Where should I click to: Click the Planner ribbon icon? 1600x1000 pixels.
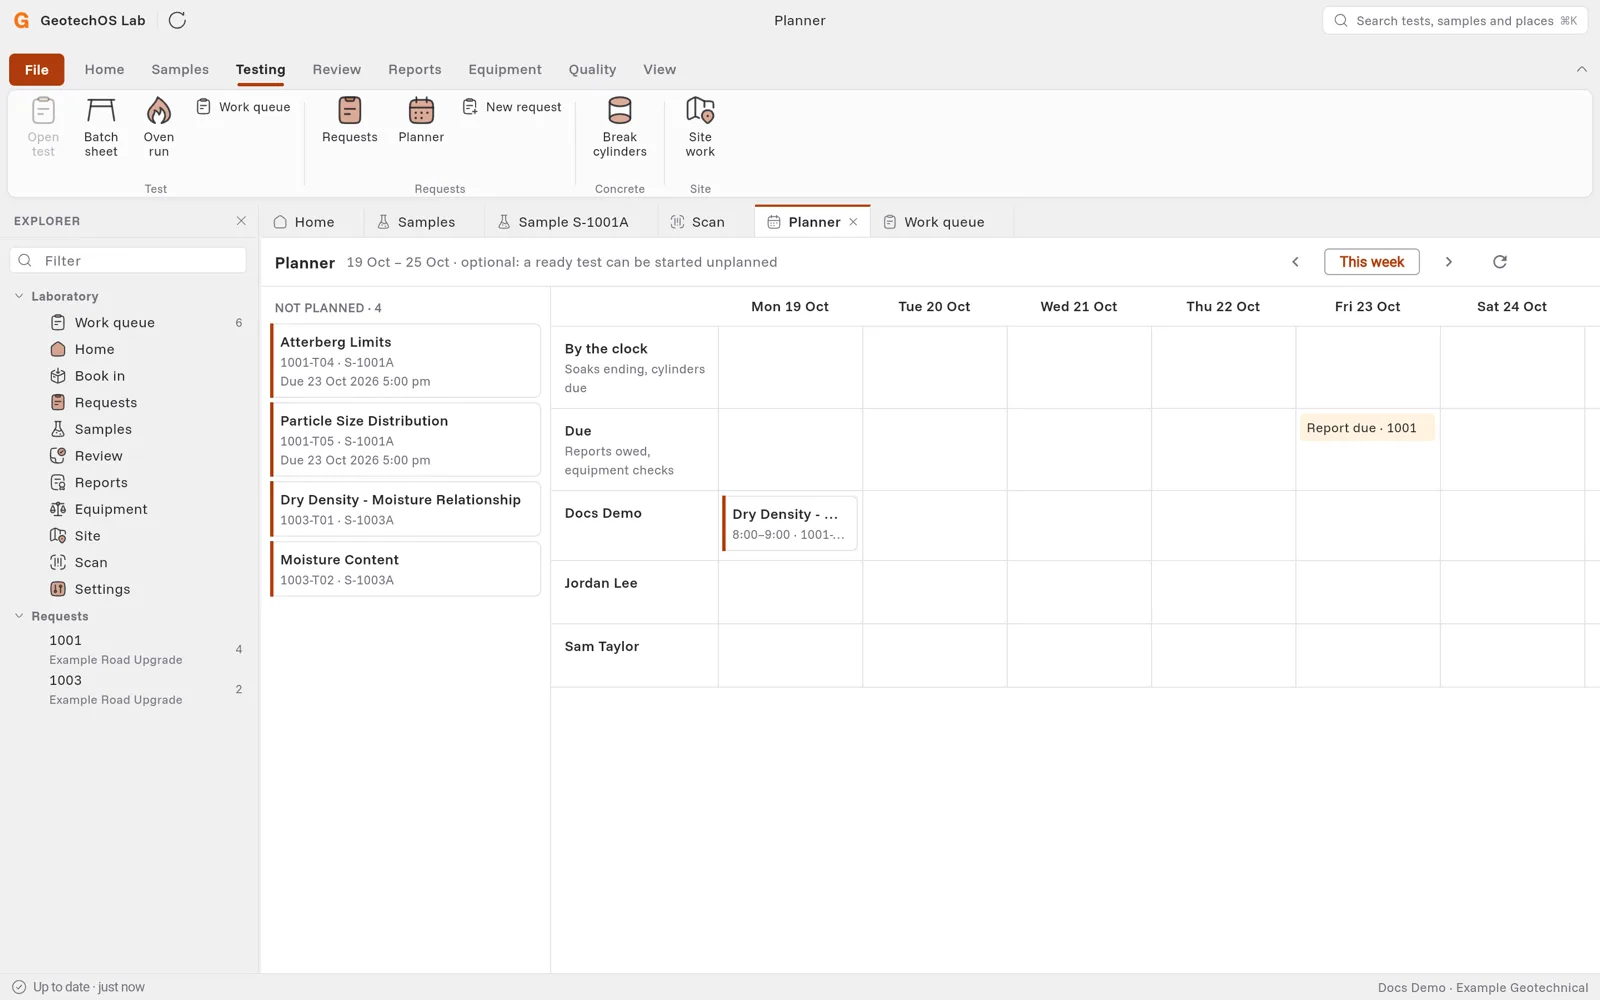pos(421,121)
